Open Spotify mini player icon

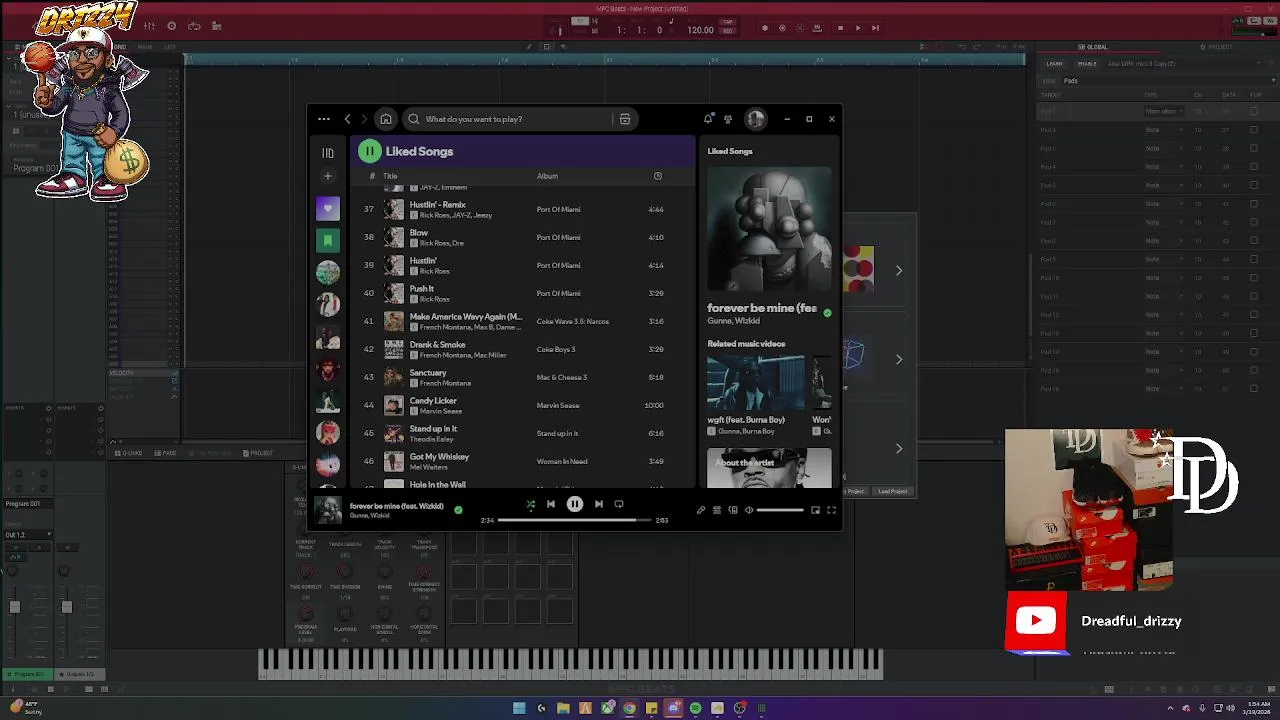tap(815, 510)
